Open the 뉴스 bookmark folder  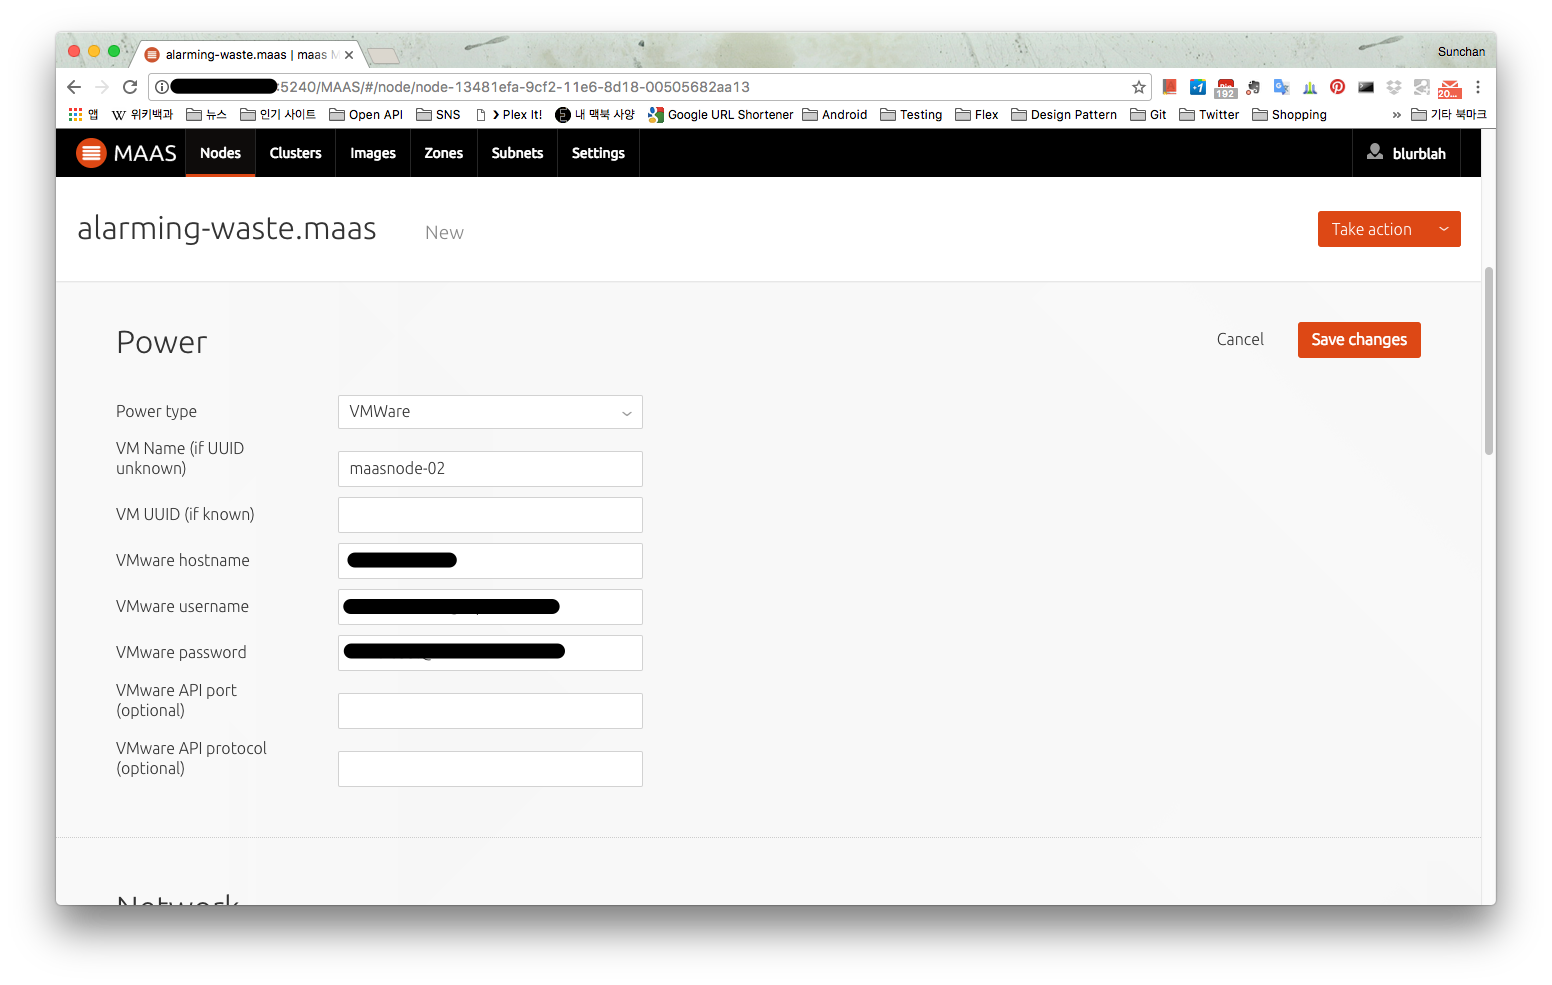coord(207,114)
